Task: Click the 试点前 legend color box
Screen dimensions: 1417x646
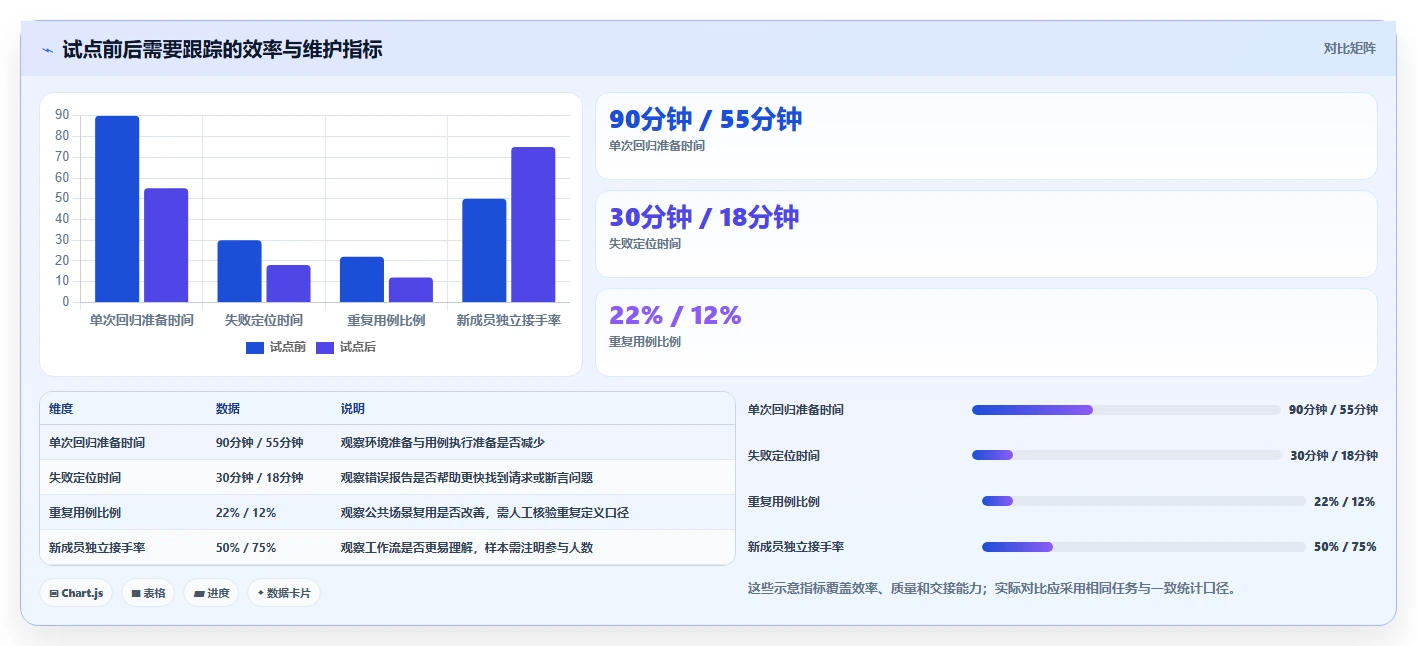Action: click(x=255, y=347)
